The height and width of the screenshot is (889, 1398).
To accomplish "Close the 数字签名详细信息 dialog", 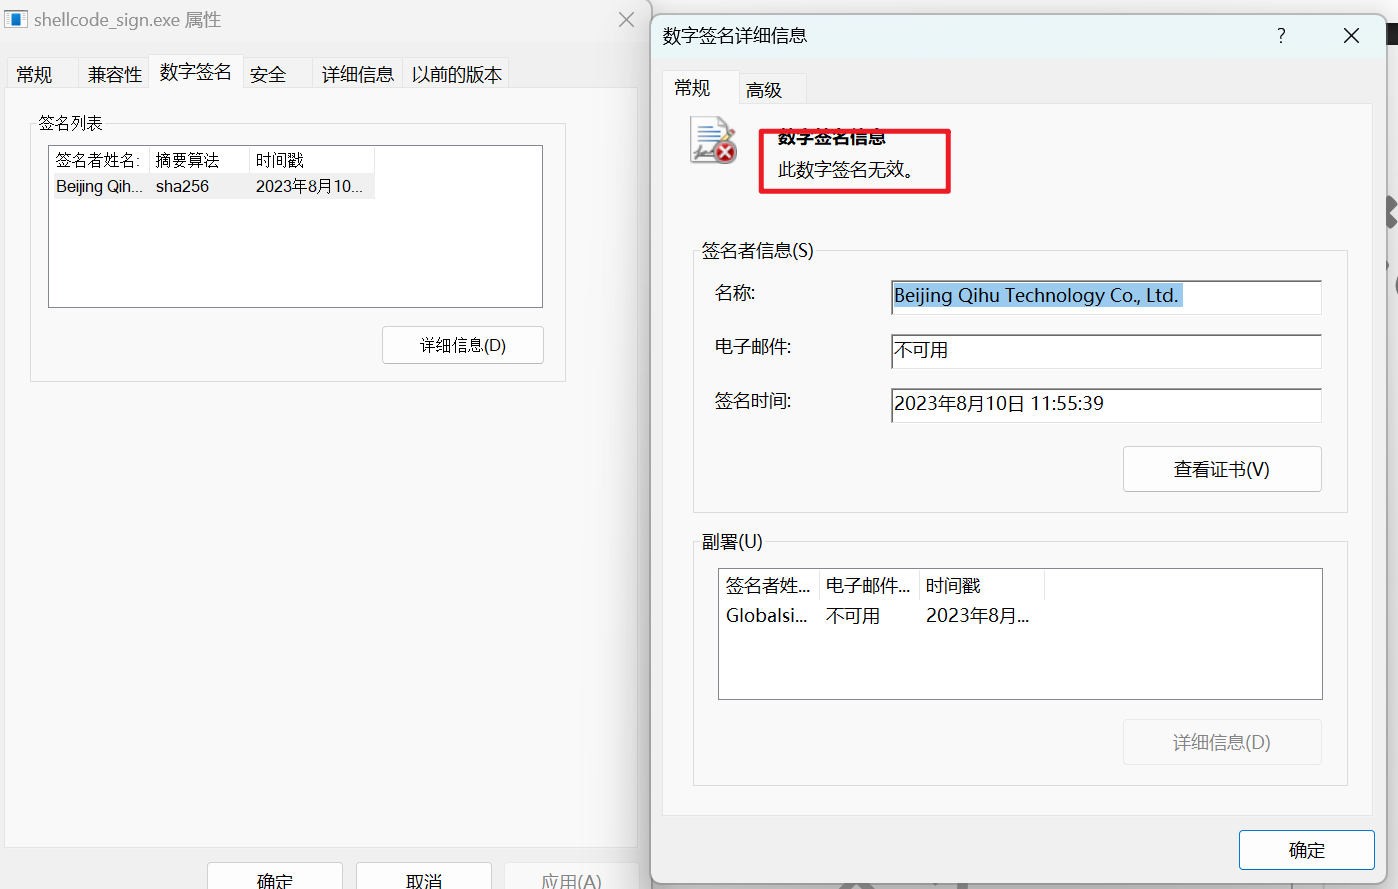I will (1351, 36).
